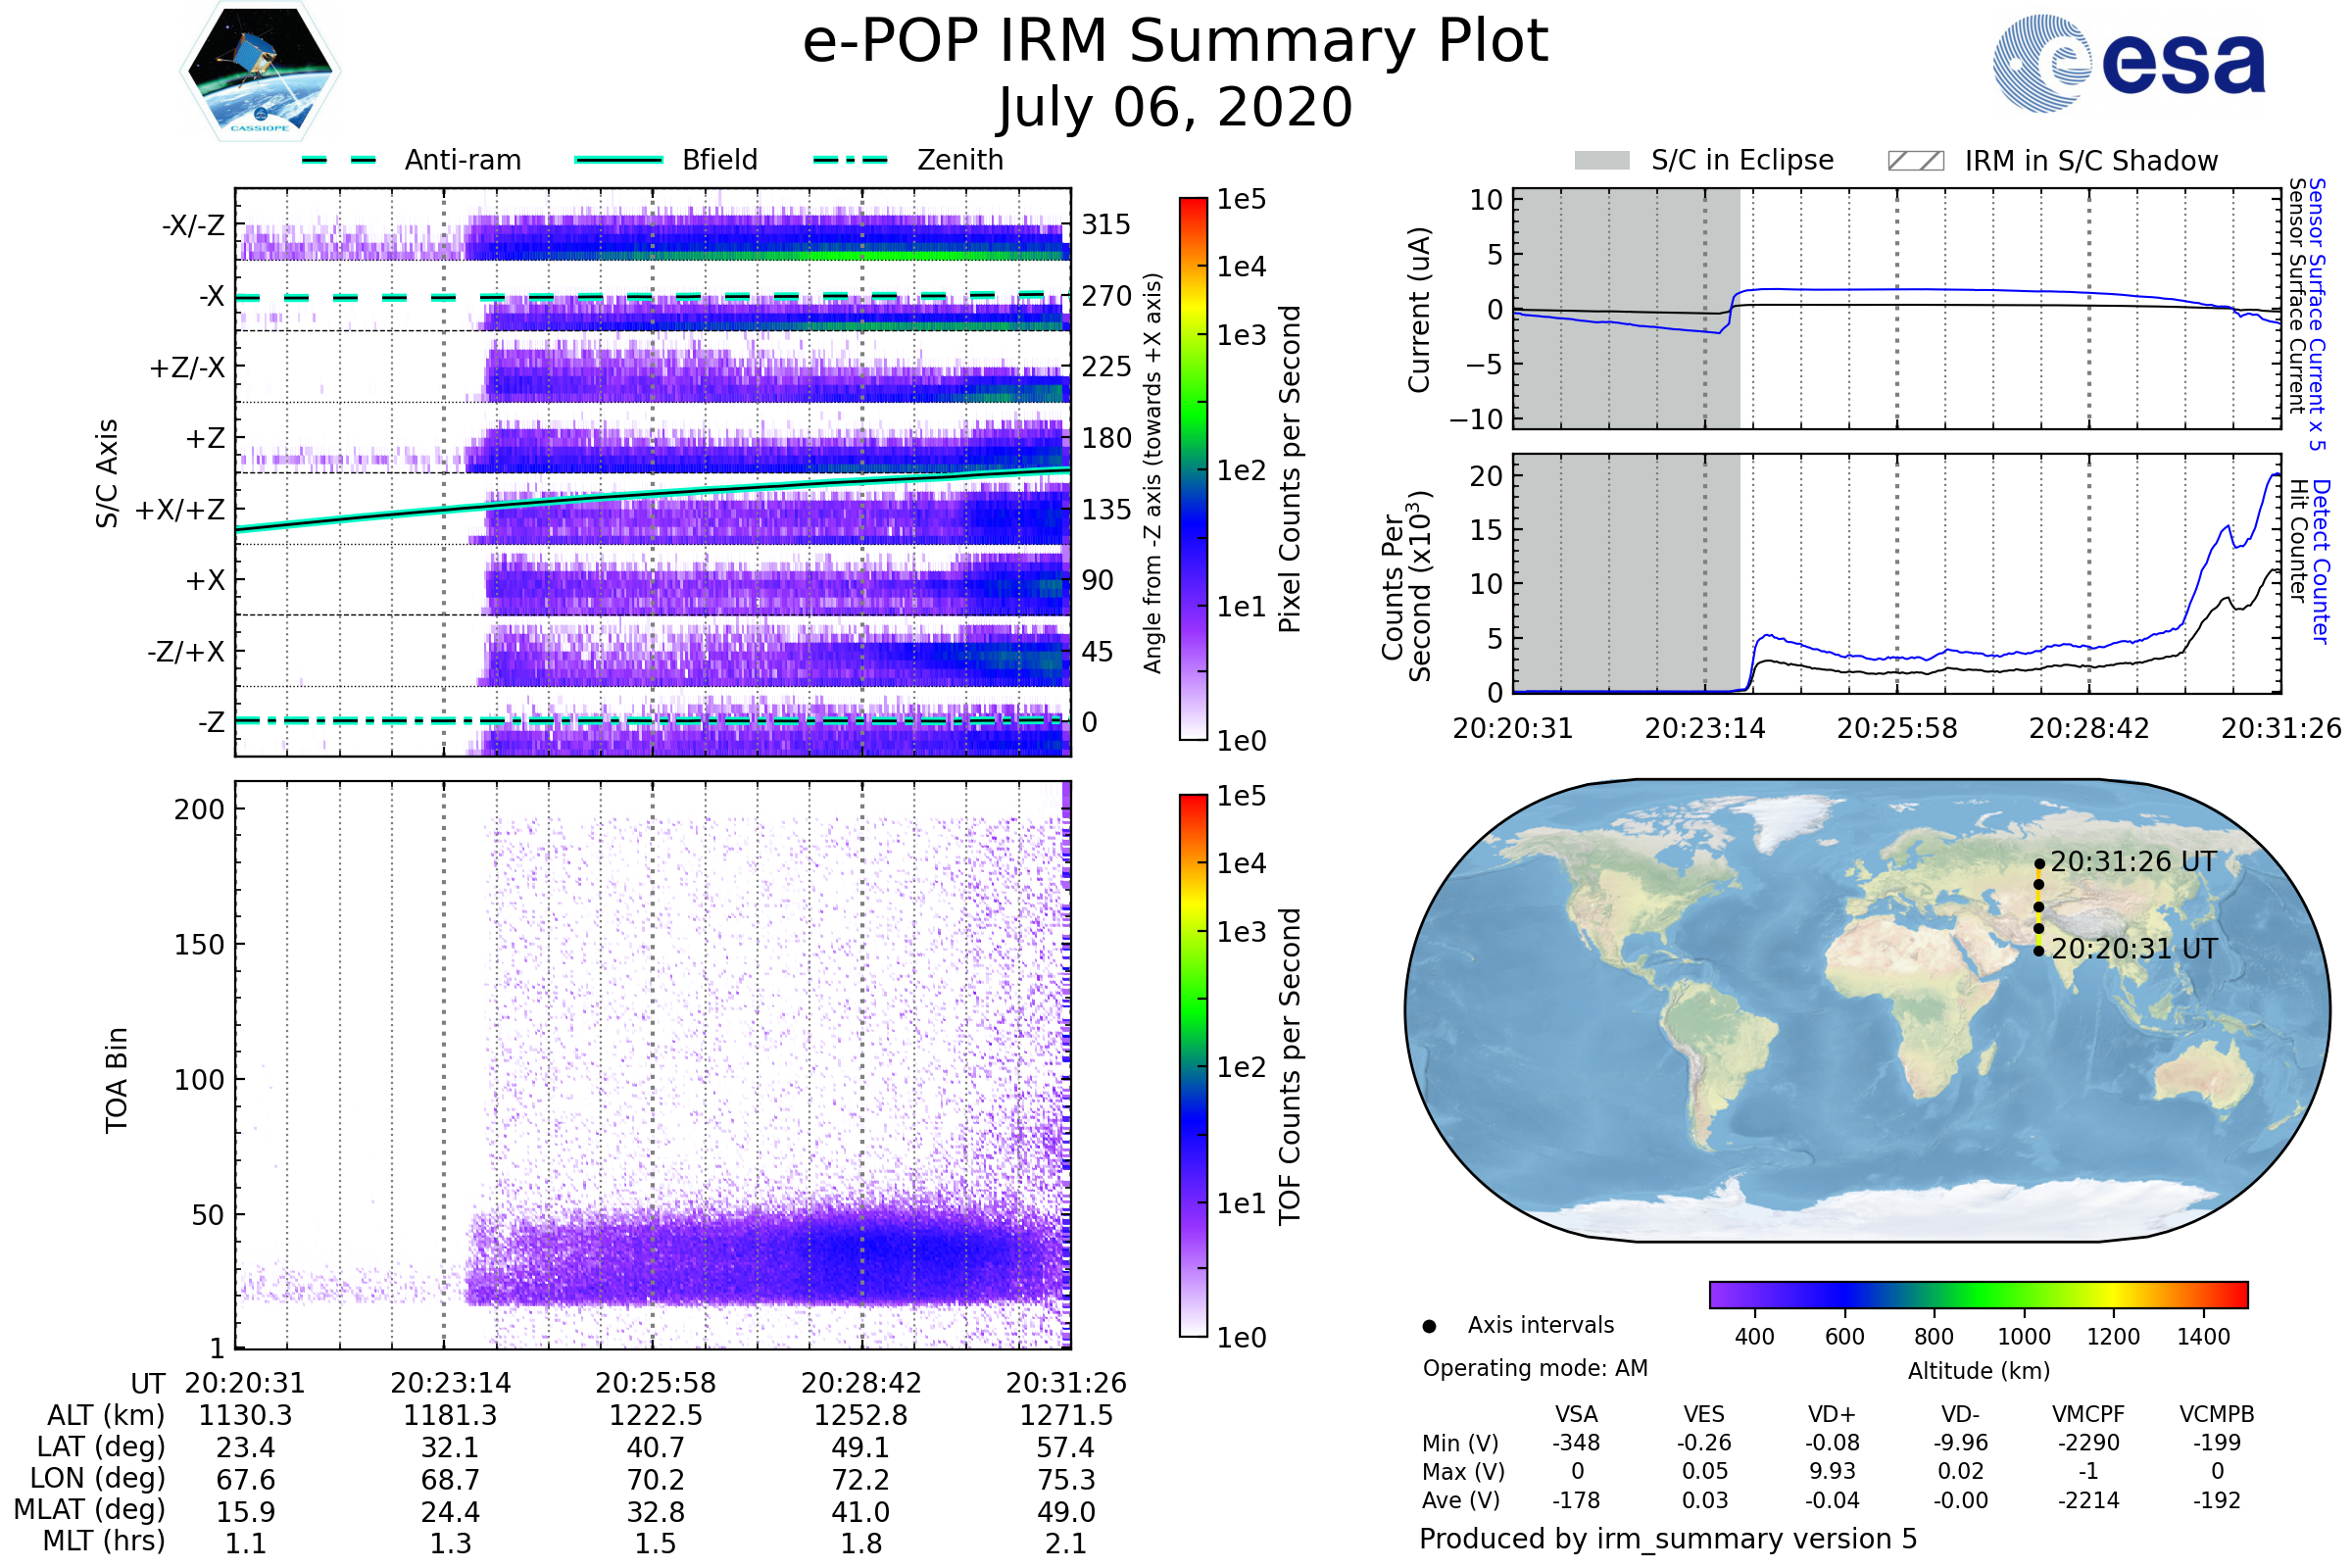
Task: Click Produced by irm_summary version 5 text
Action: click(1668, 1539)
